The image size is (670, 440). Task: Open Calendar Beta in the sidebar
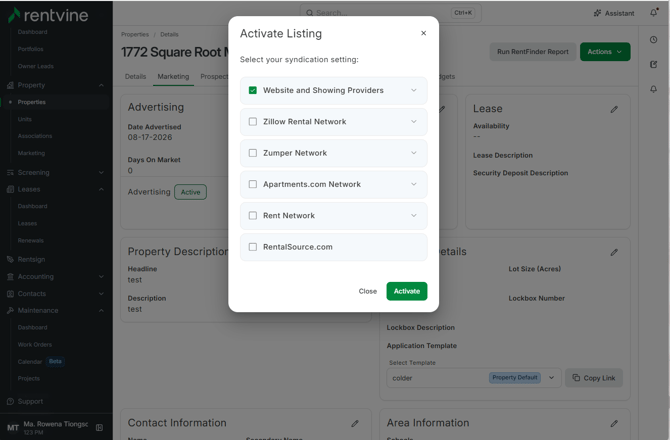click(x=41, y=361)
